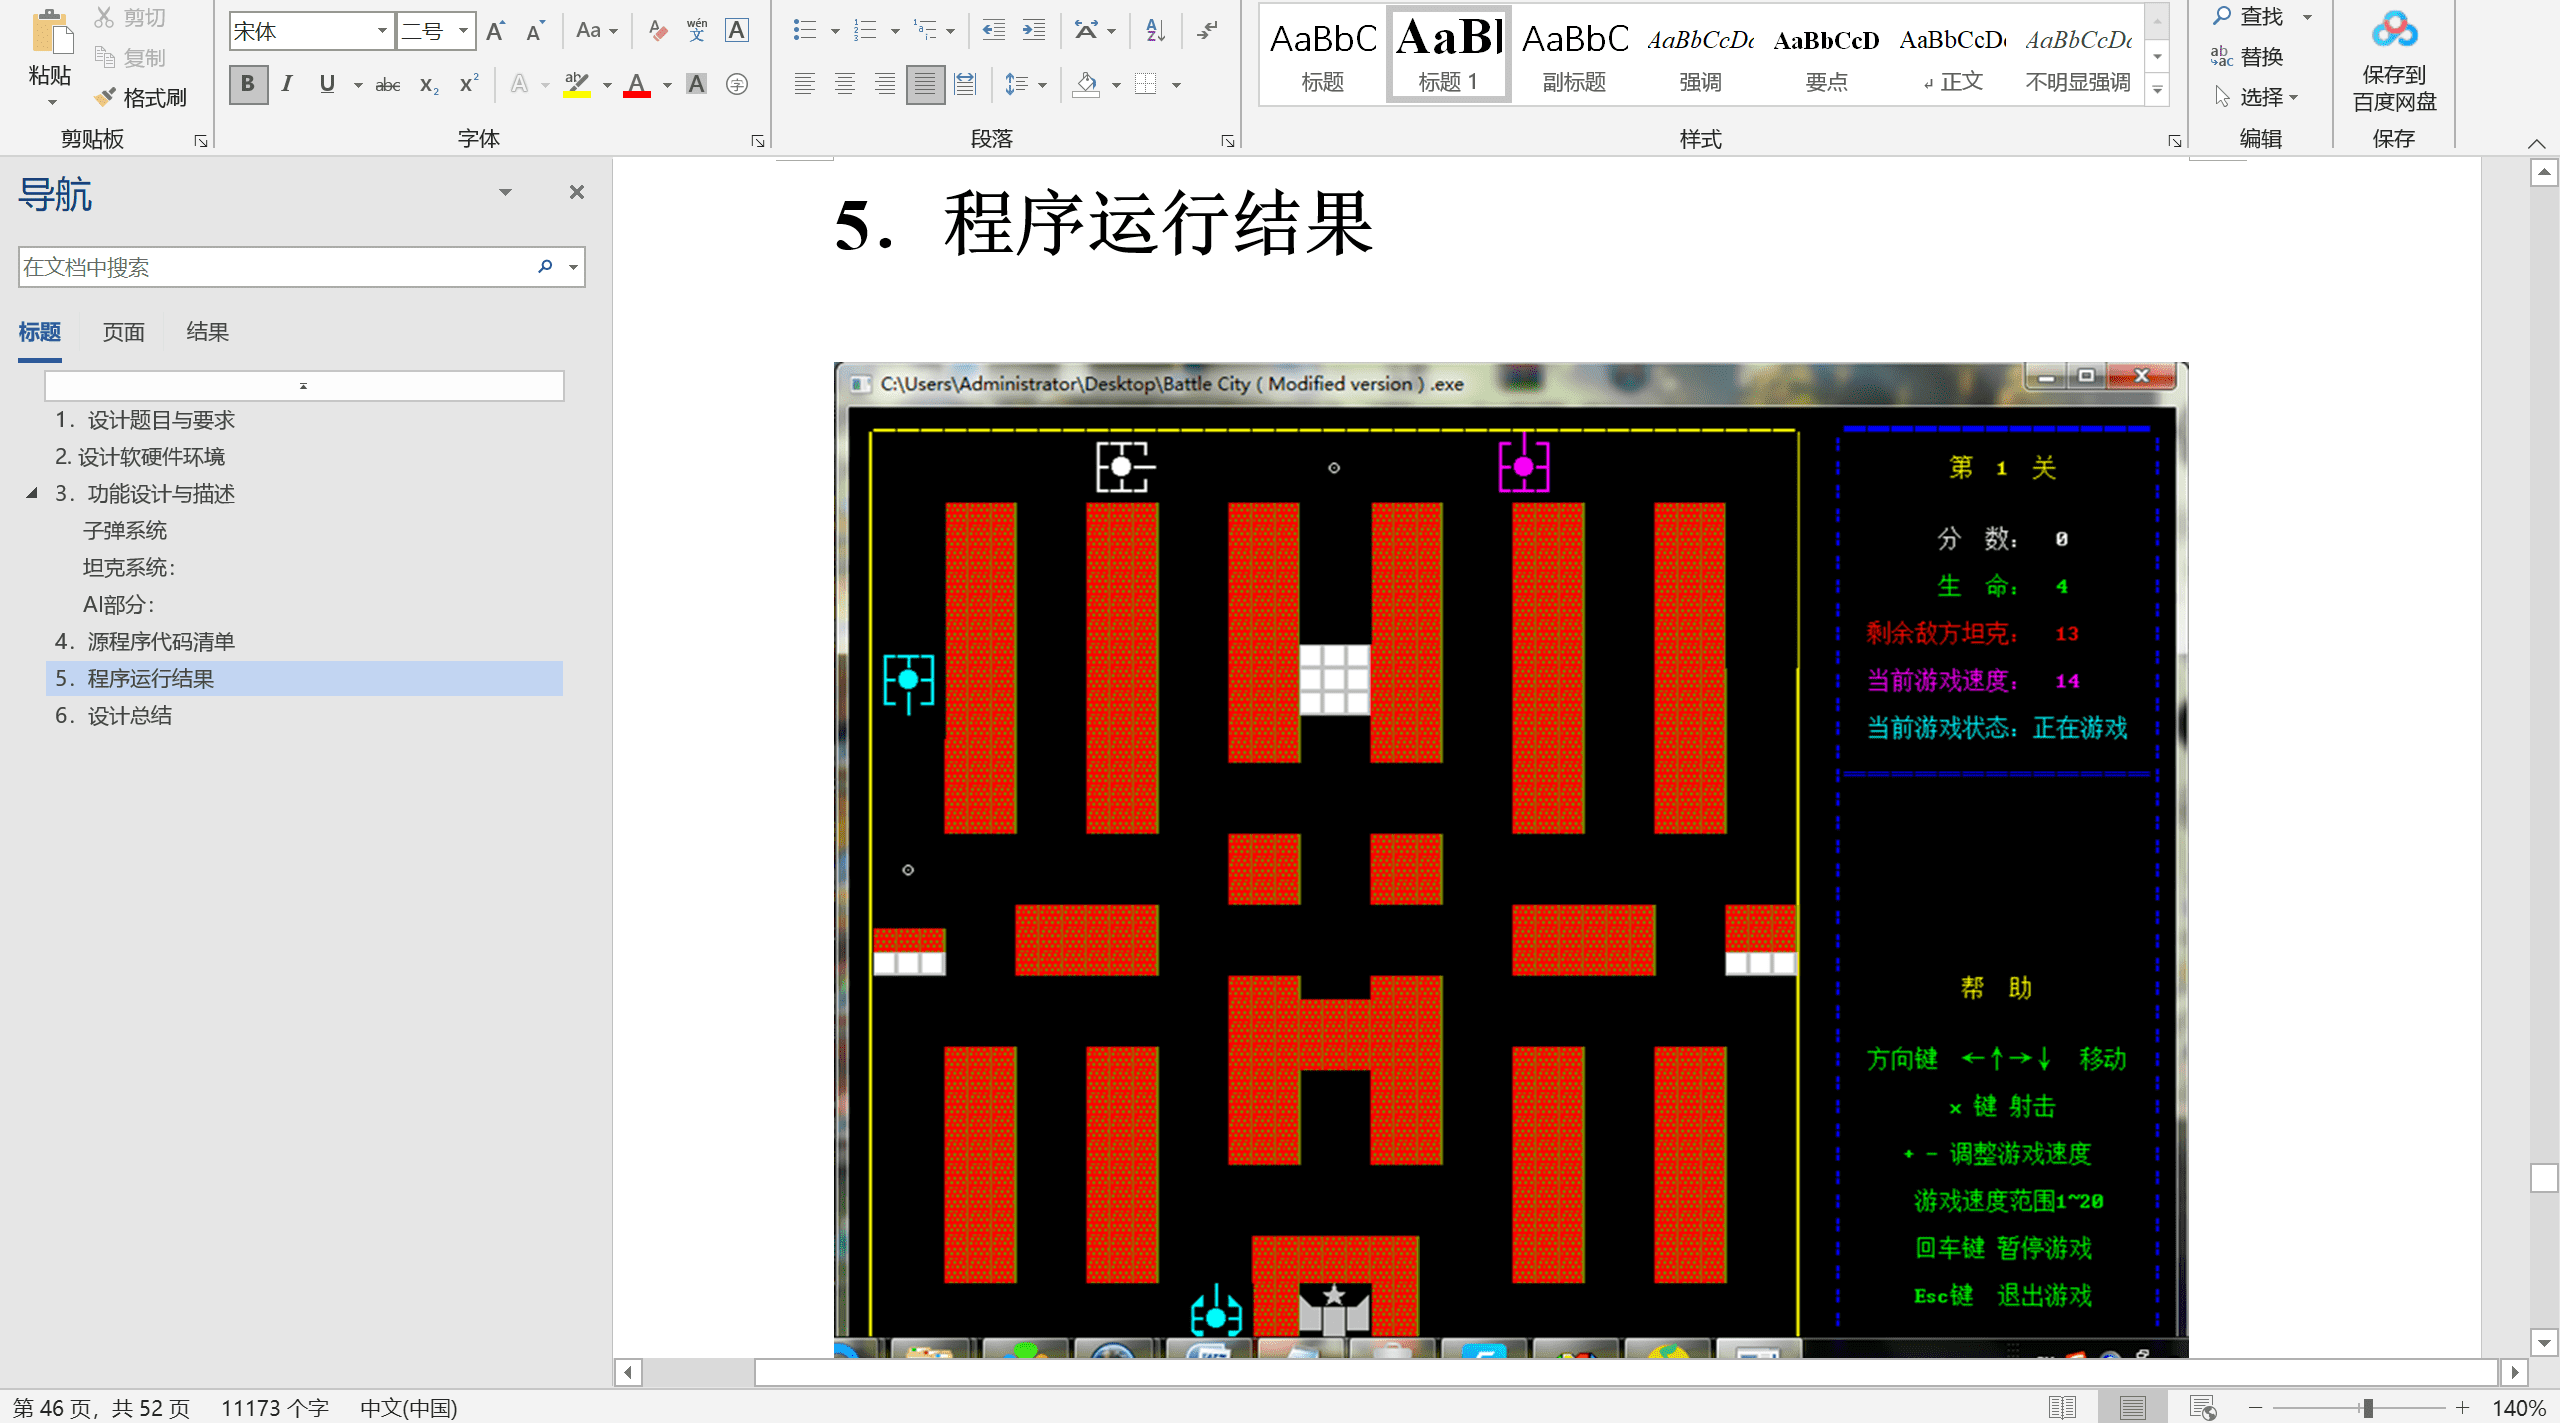Open the Change Case Aa dropdown
2560x1423 pixels.
(597, 31)
